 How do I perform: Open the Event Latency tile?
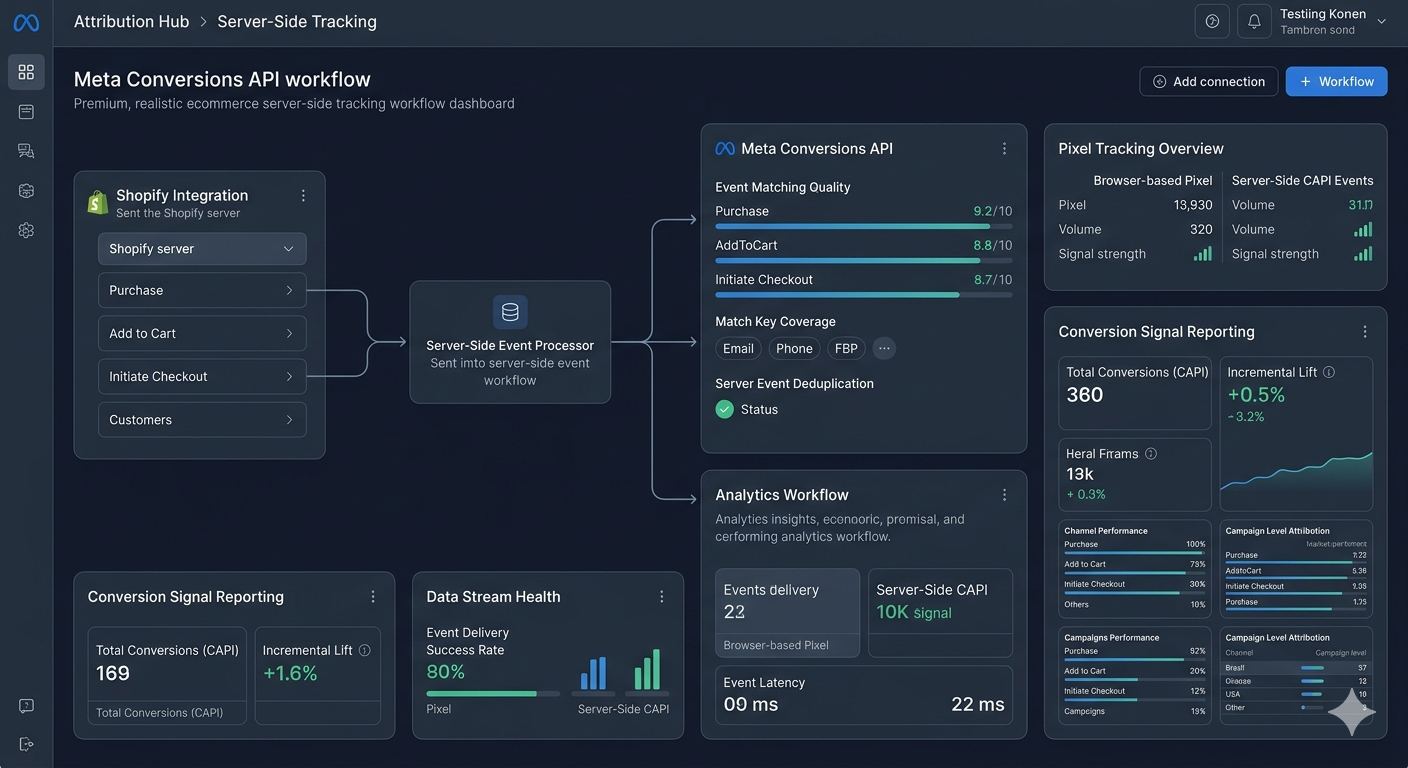[864, 695]
